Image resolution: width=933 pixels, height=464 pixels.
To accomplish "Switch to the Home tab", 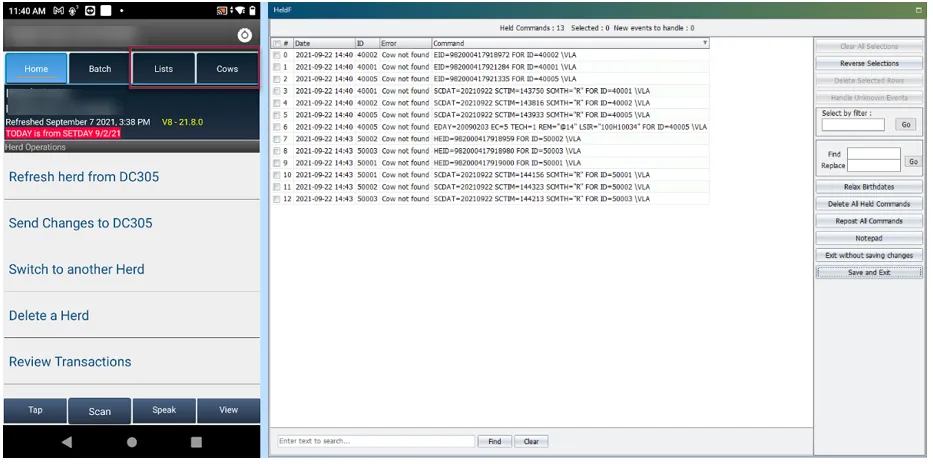I will (x=36, y=68).
